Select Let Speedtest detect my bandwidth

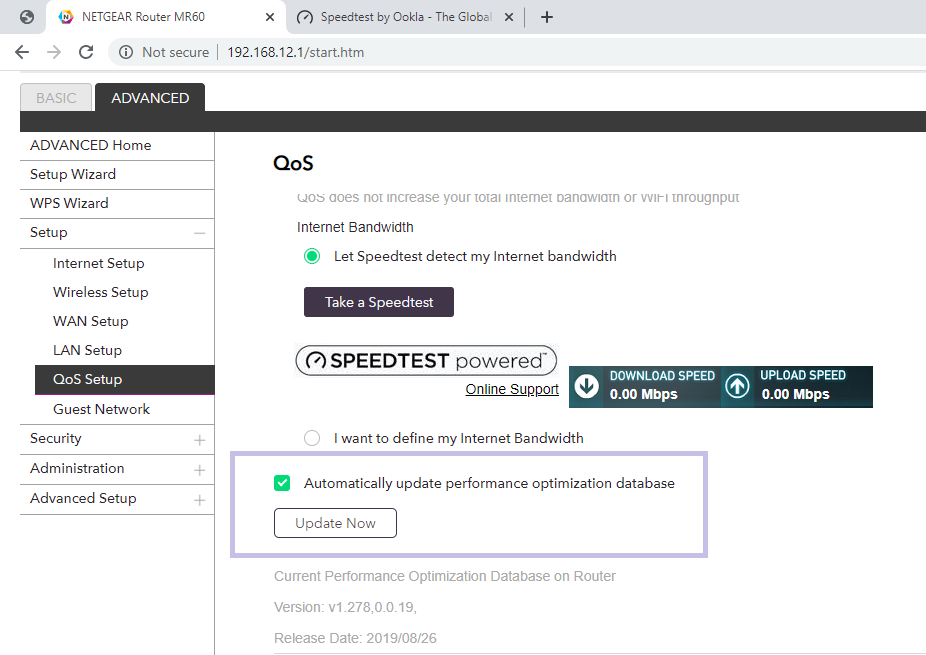(312, 256)
